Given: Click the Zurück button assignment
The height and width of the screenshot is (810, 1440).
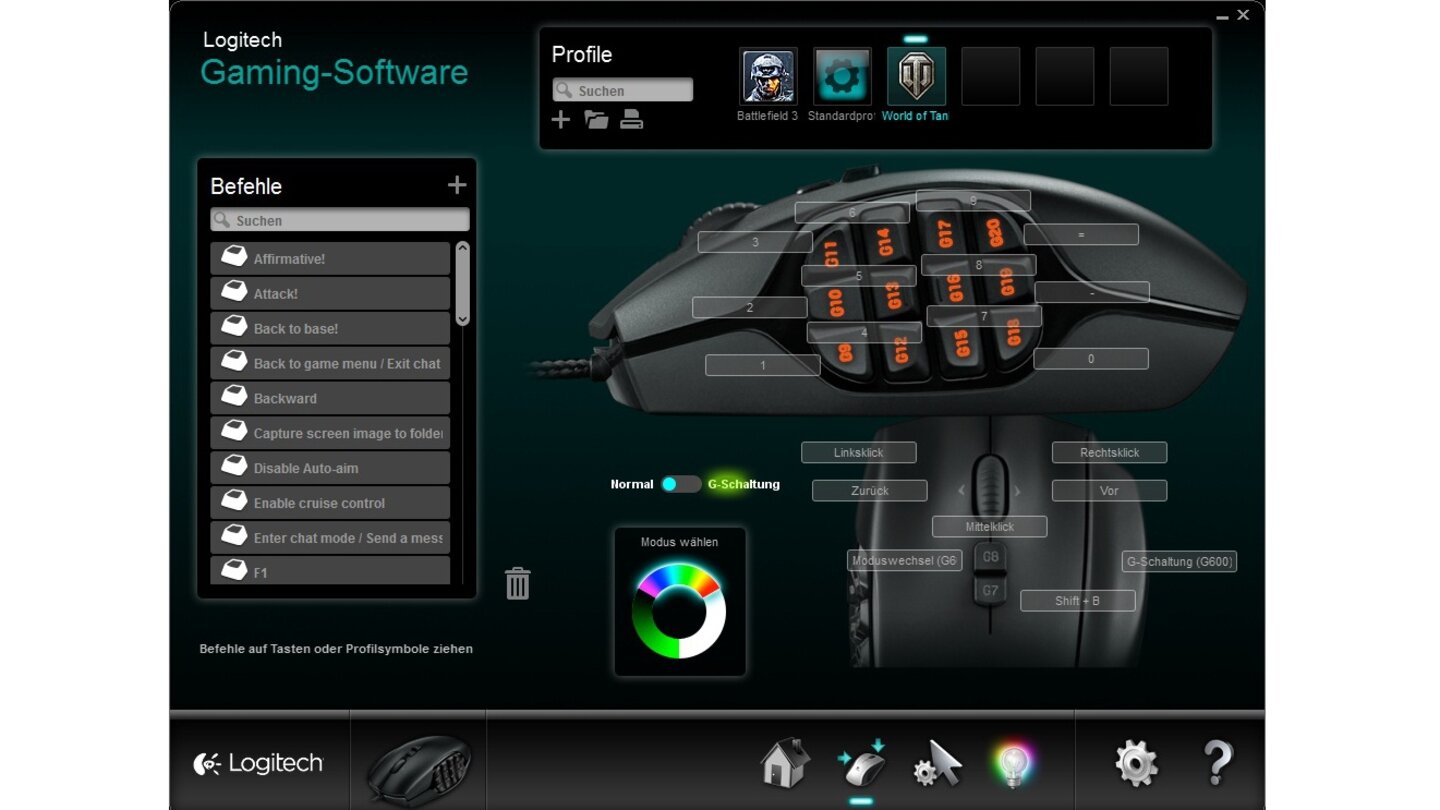Looking at the screenshot, I should 869,491.
